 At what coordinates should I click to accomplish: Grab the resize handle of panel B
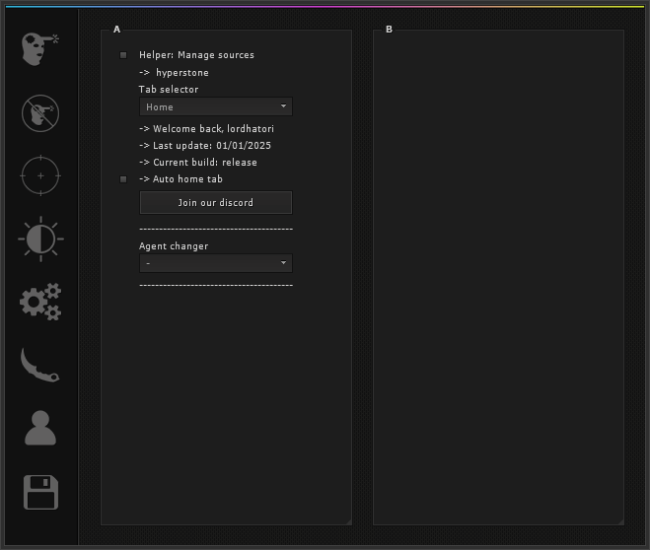(621, 522)
